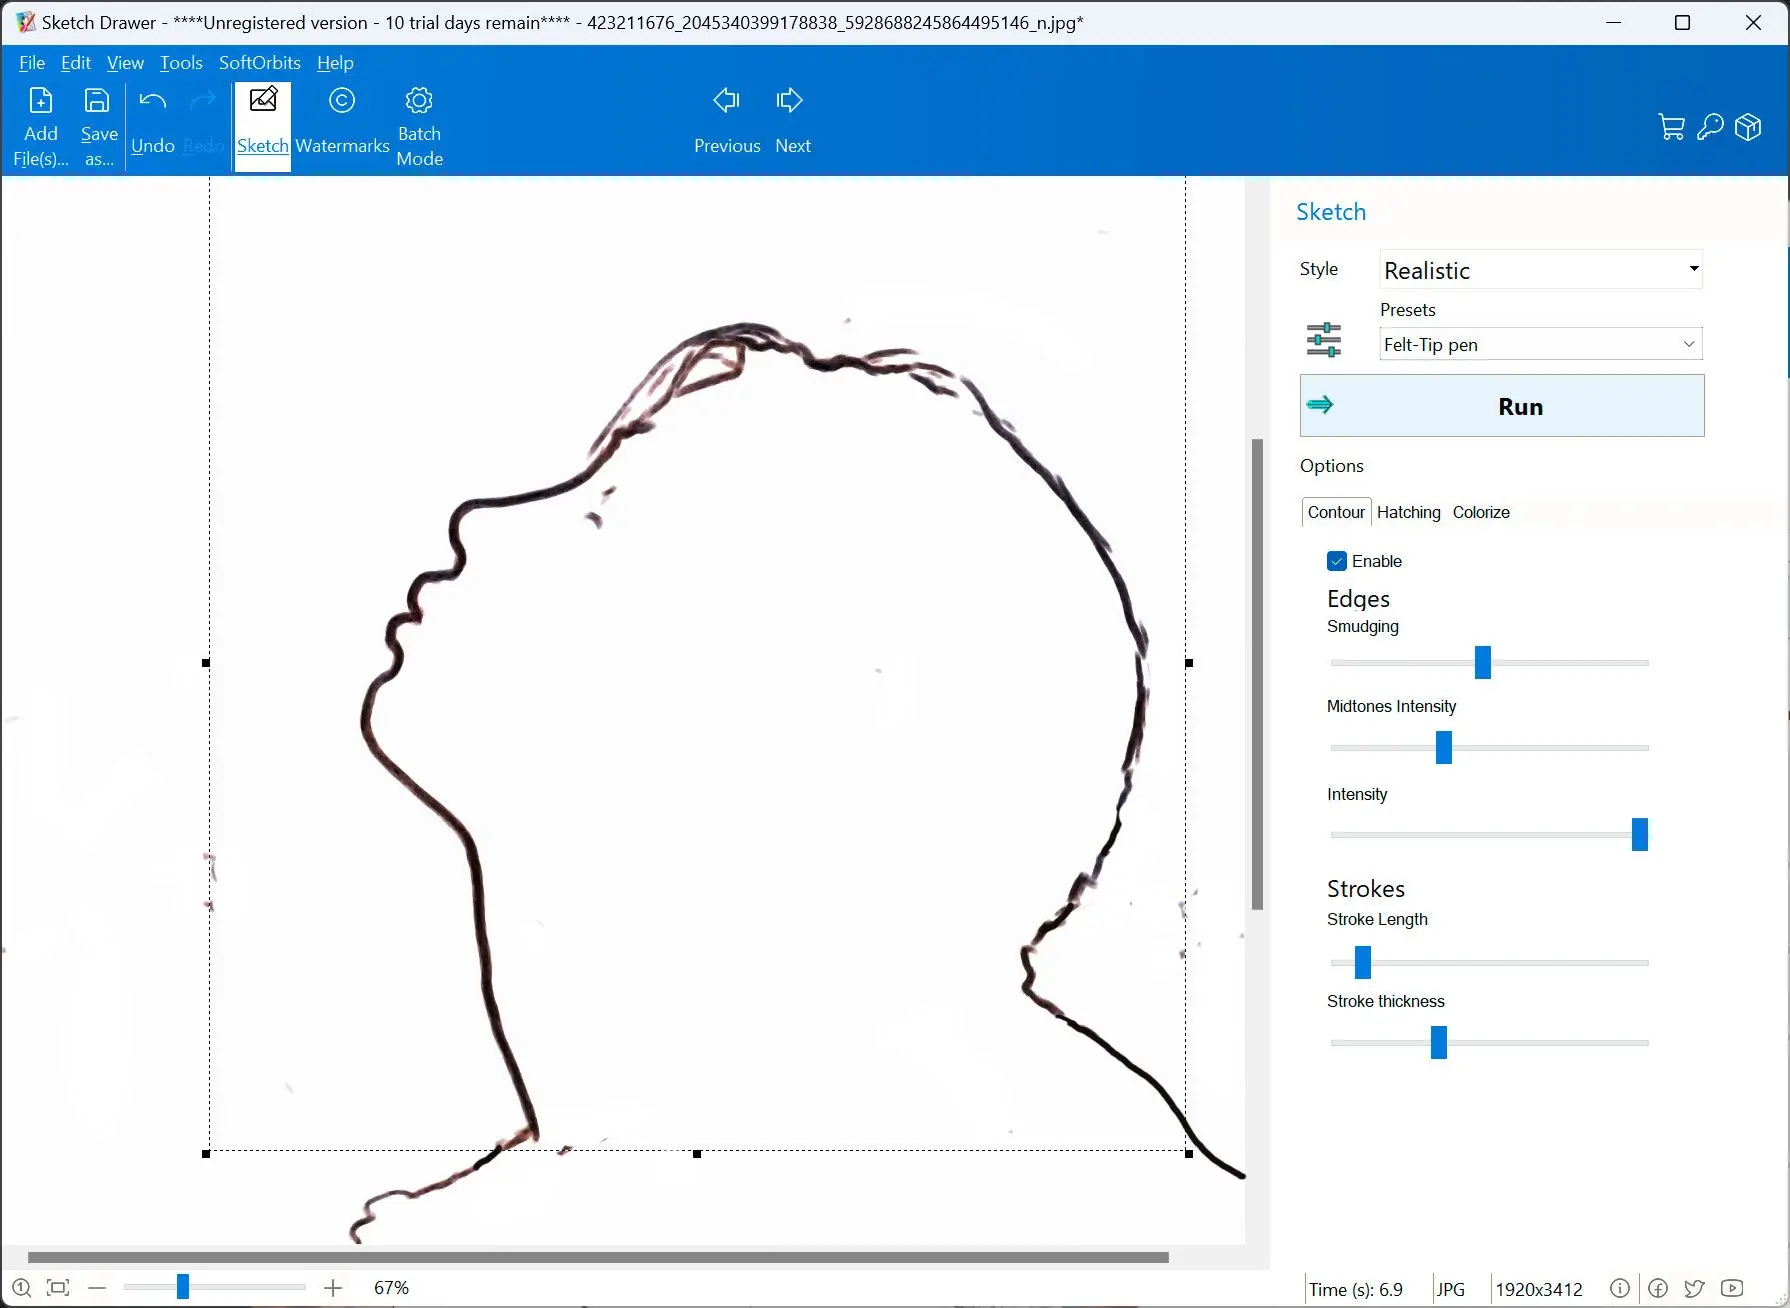Close the Sketch Drawer window
The width and height of the screenshot is (1790, 1308).
click(1753, 22)
